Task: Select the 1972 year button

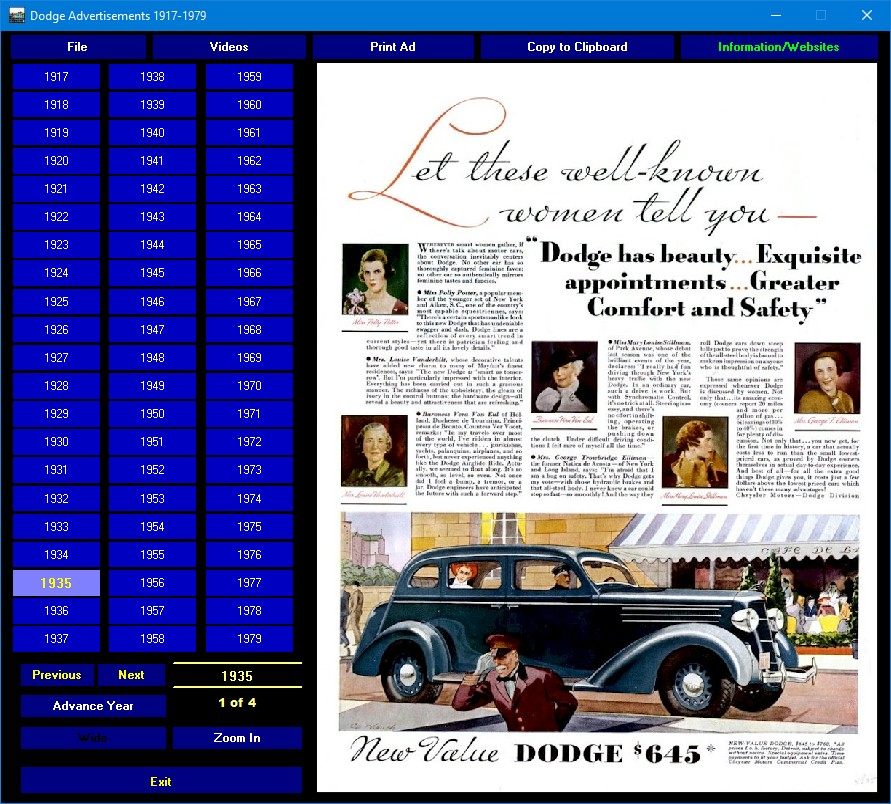Action: click(x=249, y=441)
